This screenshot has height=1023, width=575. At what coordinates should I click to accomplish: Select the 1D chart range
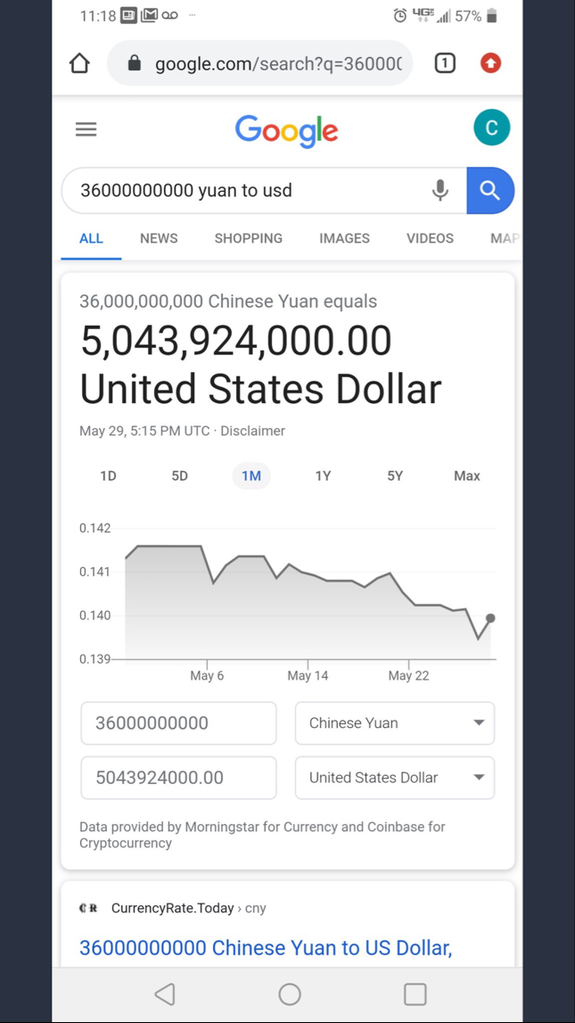(x=108, y=476)
